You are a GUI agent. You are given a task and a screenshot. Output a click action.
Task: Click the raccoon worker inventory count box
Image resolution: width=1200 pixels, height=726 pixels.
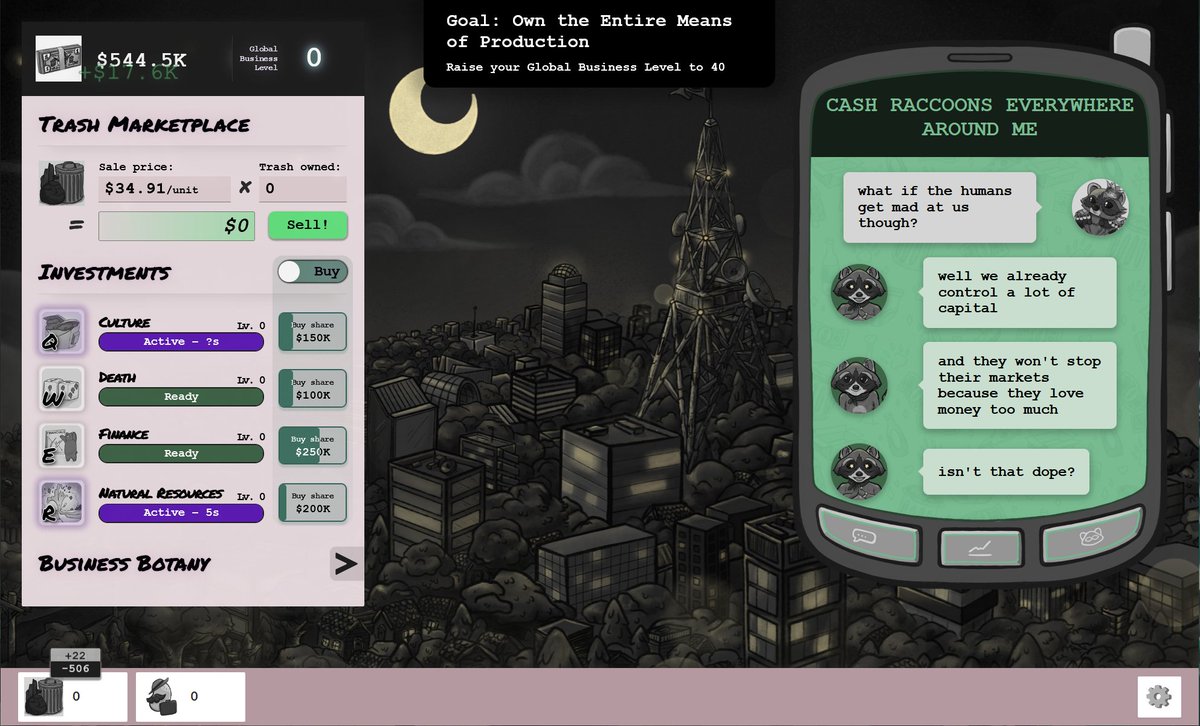pyautogui.click(x=190, y=697)
